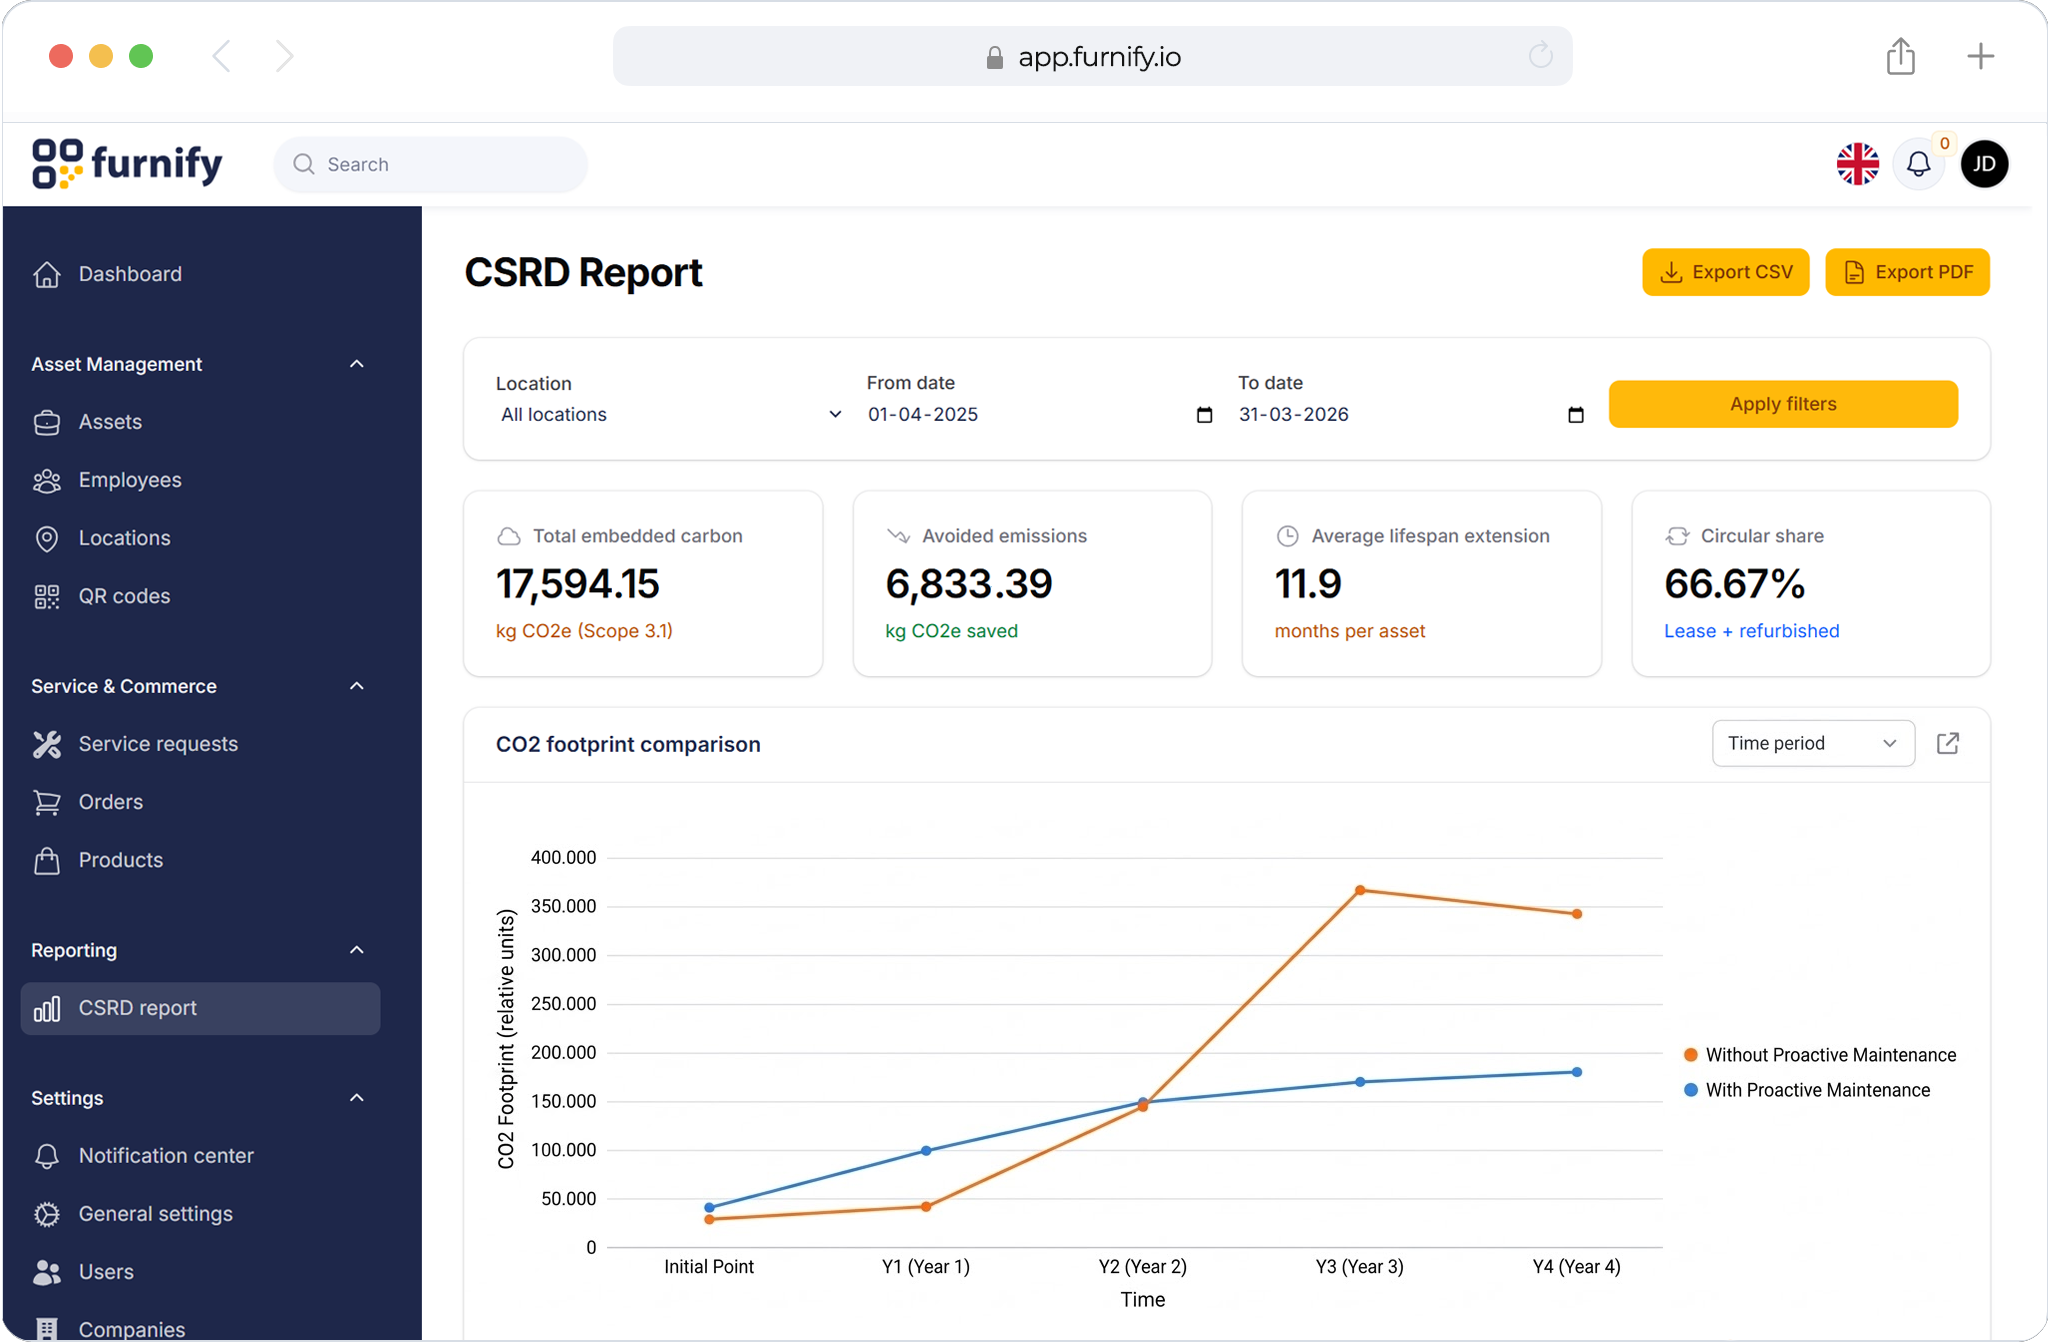Collapse the Service & Commerce section

(357, 686)
